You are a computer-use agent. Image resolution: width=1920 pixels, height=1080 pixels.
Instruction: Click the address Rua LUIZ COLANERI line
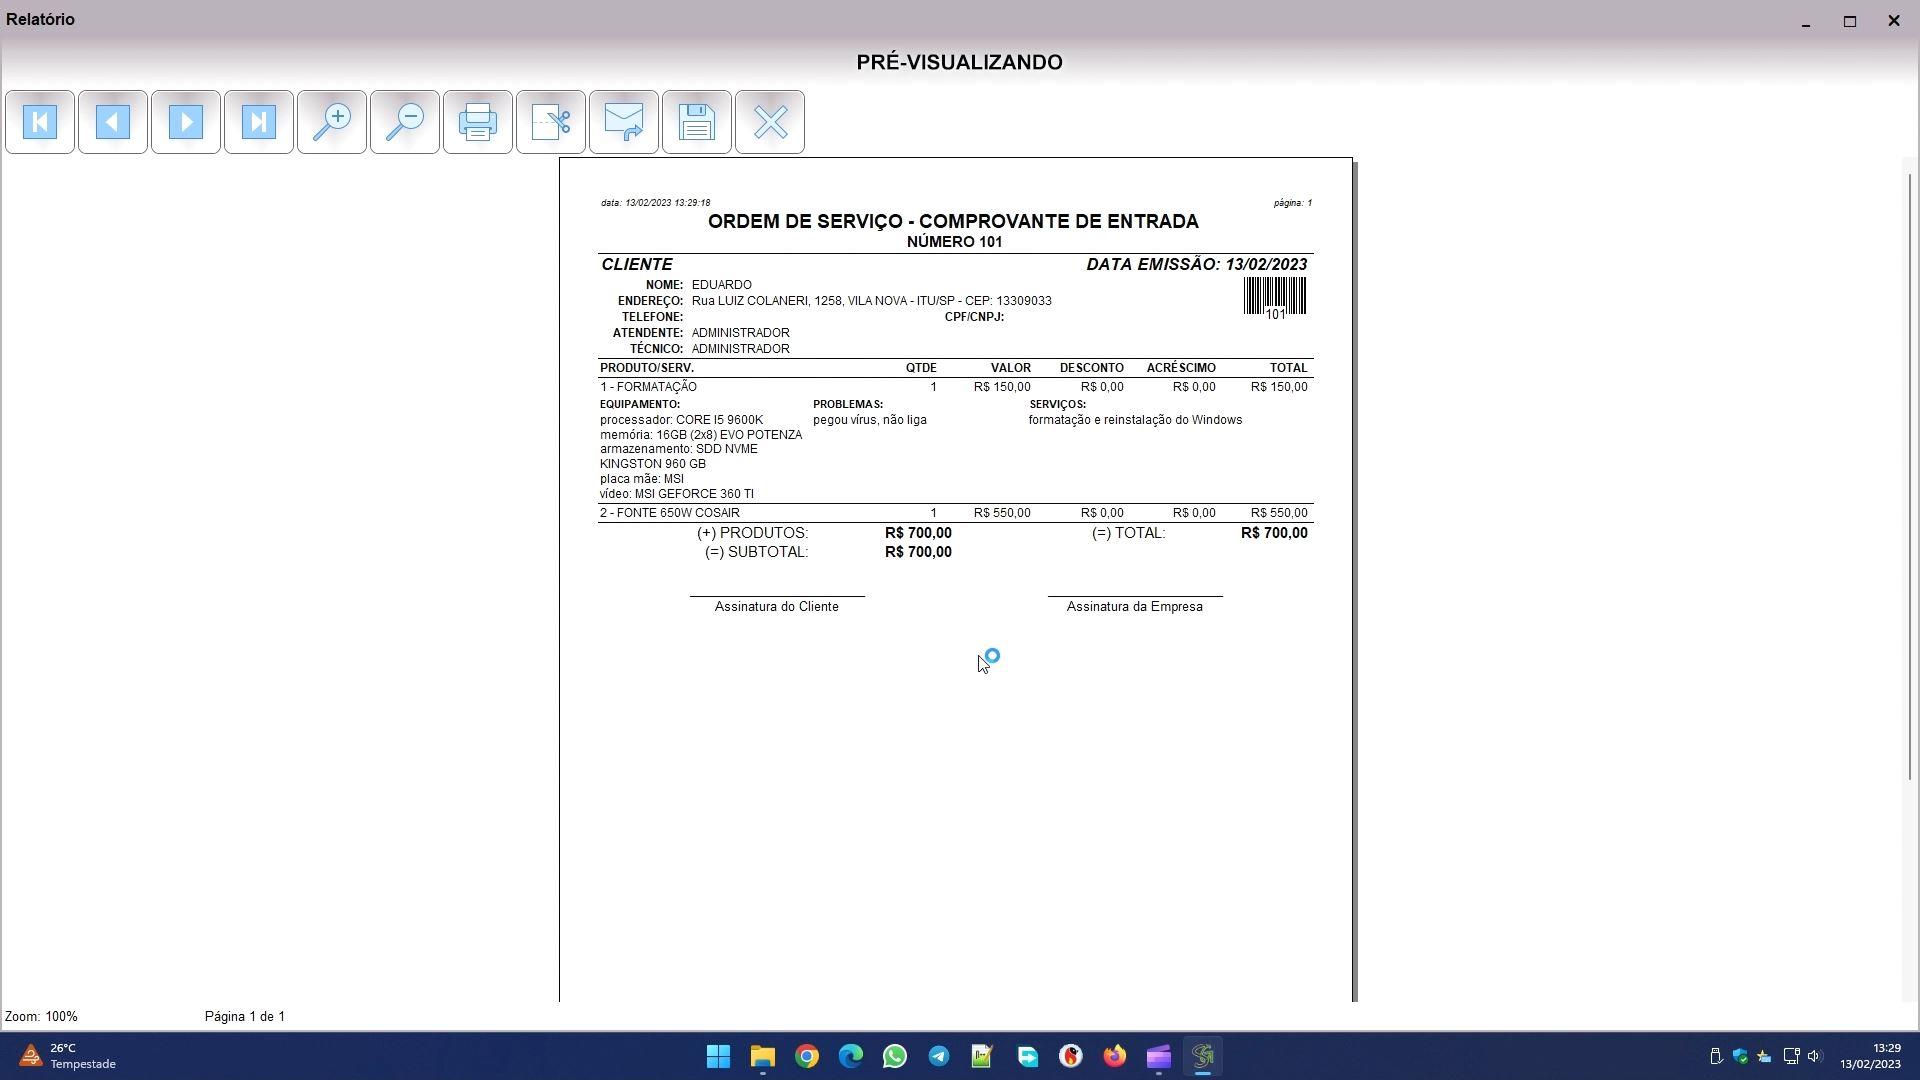tap(871, 301)
